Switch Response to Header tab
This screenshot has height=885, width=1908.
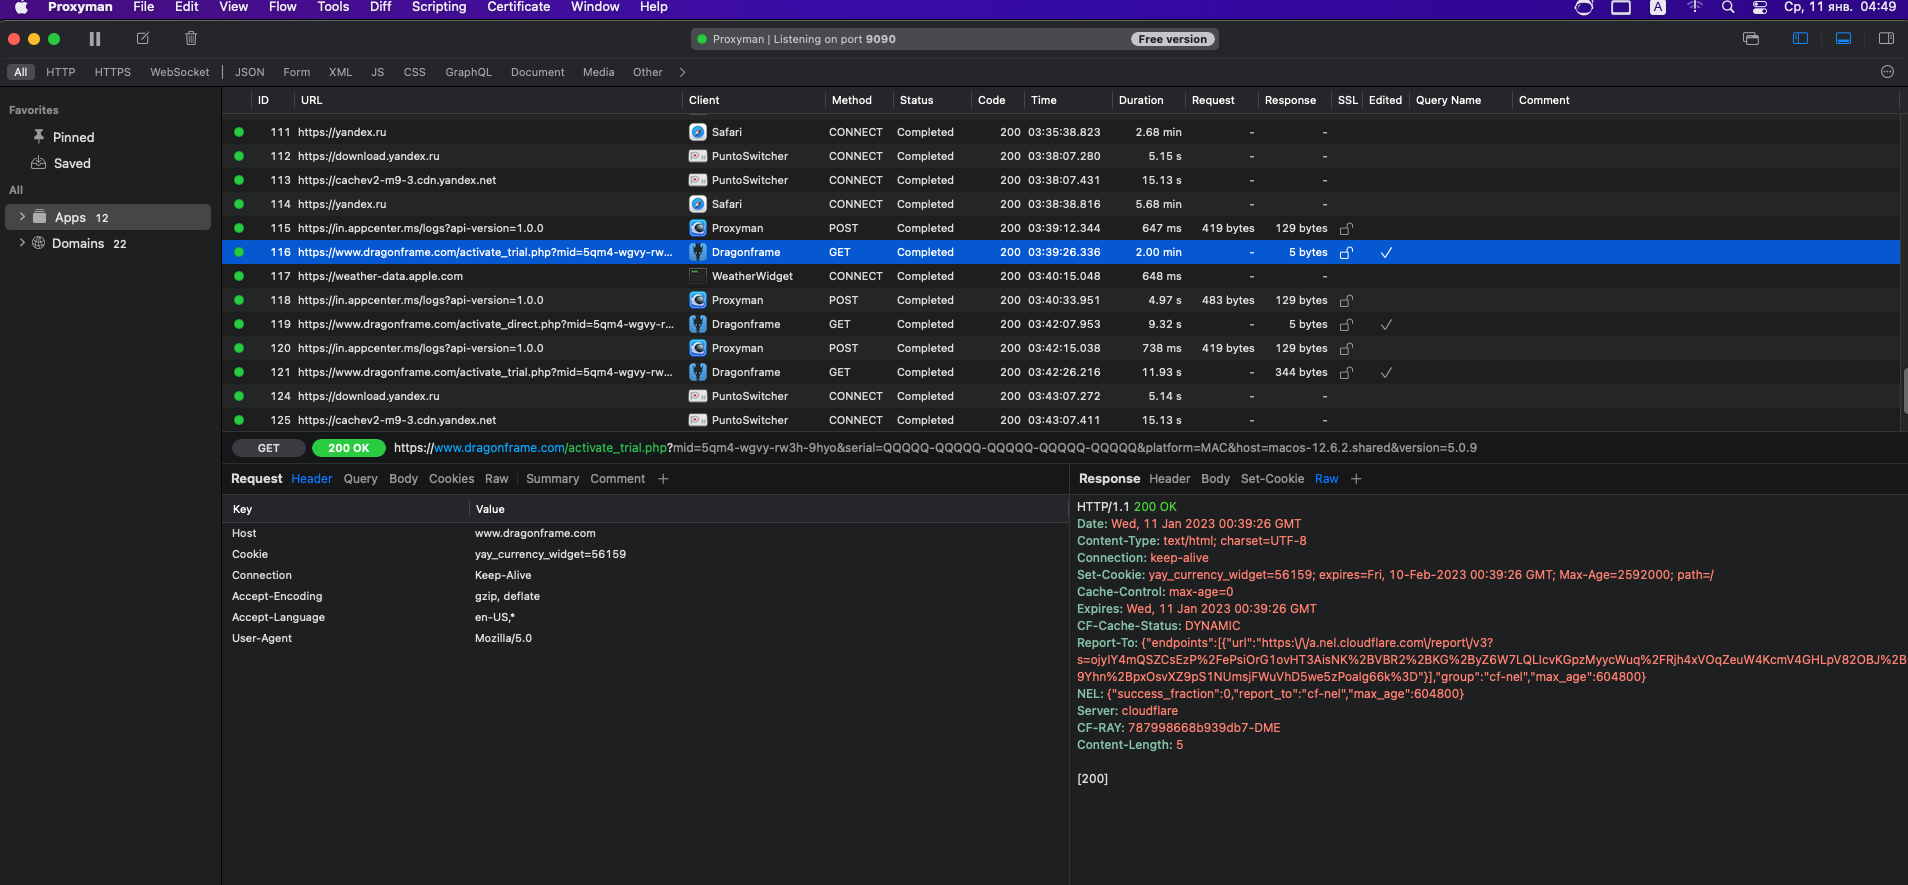(x=1170, y=479)
